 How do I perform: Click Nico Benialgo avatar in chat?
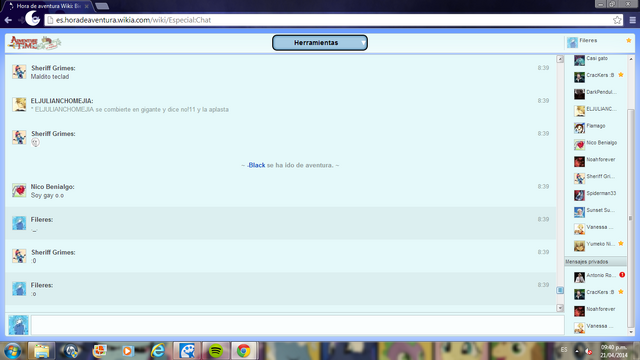pyautogui.click(x=19, y=190)
